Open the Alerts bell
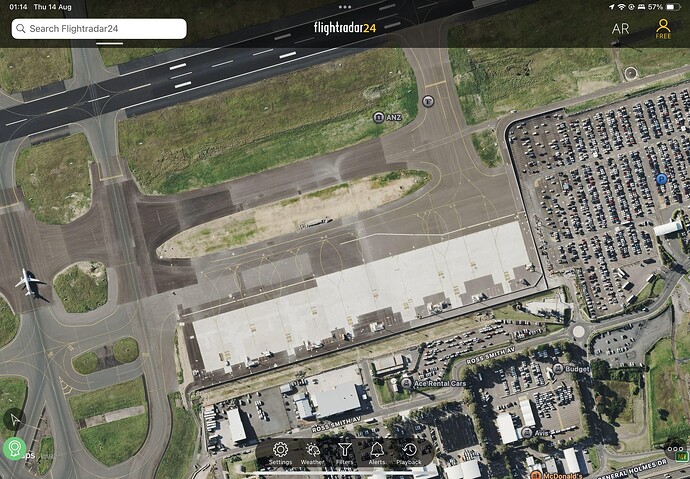Screen dimensions: 690x479 tap(377, 454)
